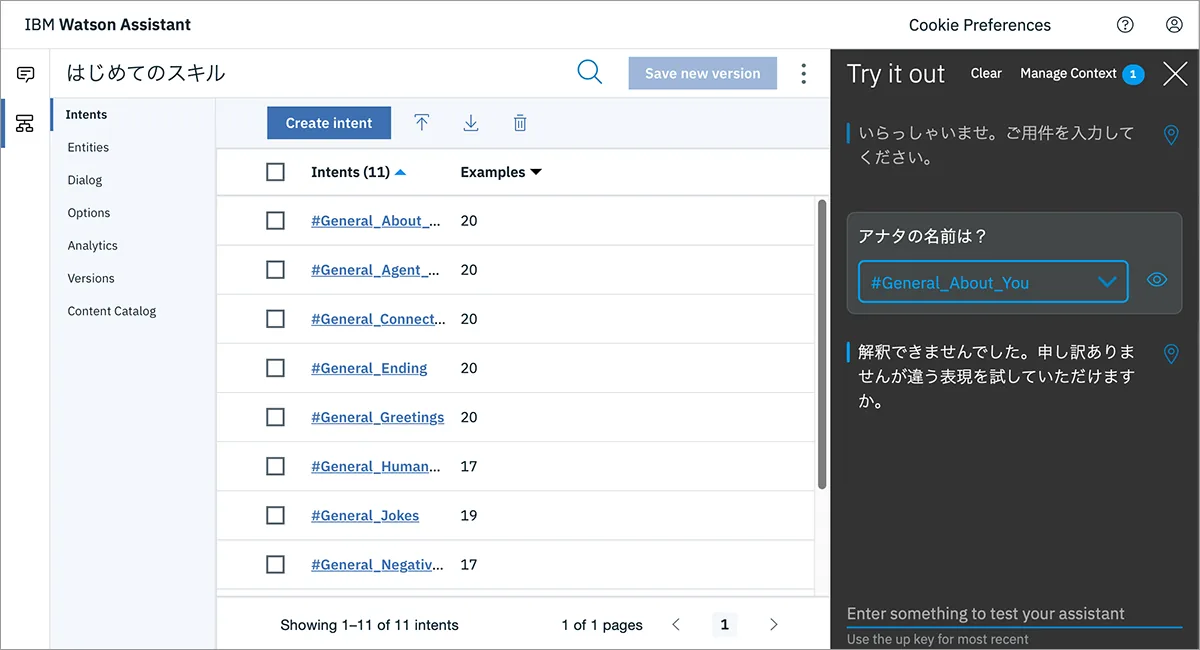1200x650 pixels.
Task: Open the Skills icon in left rail
Action: tap(25, 123)
